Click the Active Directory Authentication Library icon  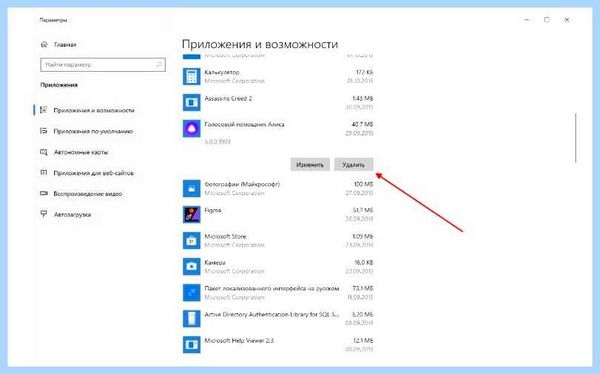coord(191,318)
